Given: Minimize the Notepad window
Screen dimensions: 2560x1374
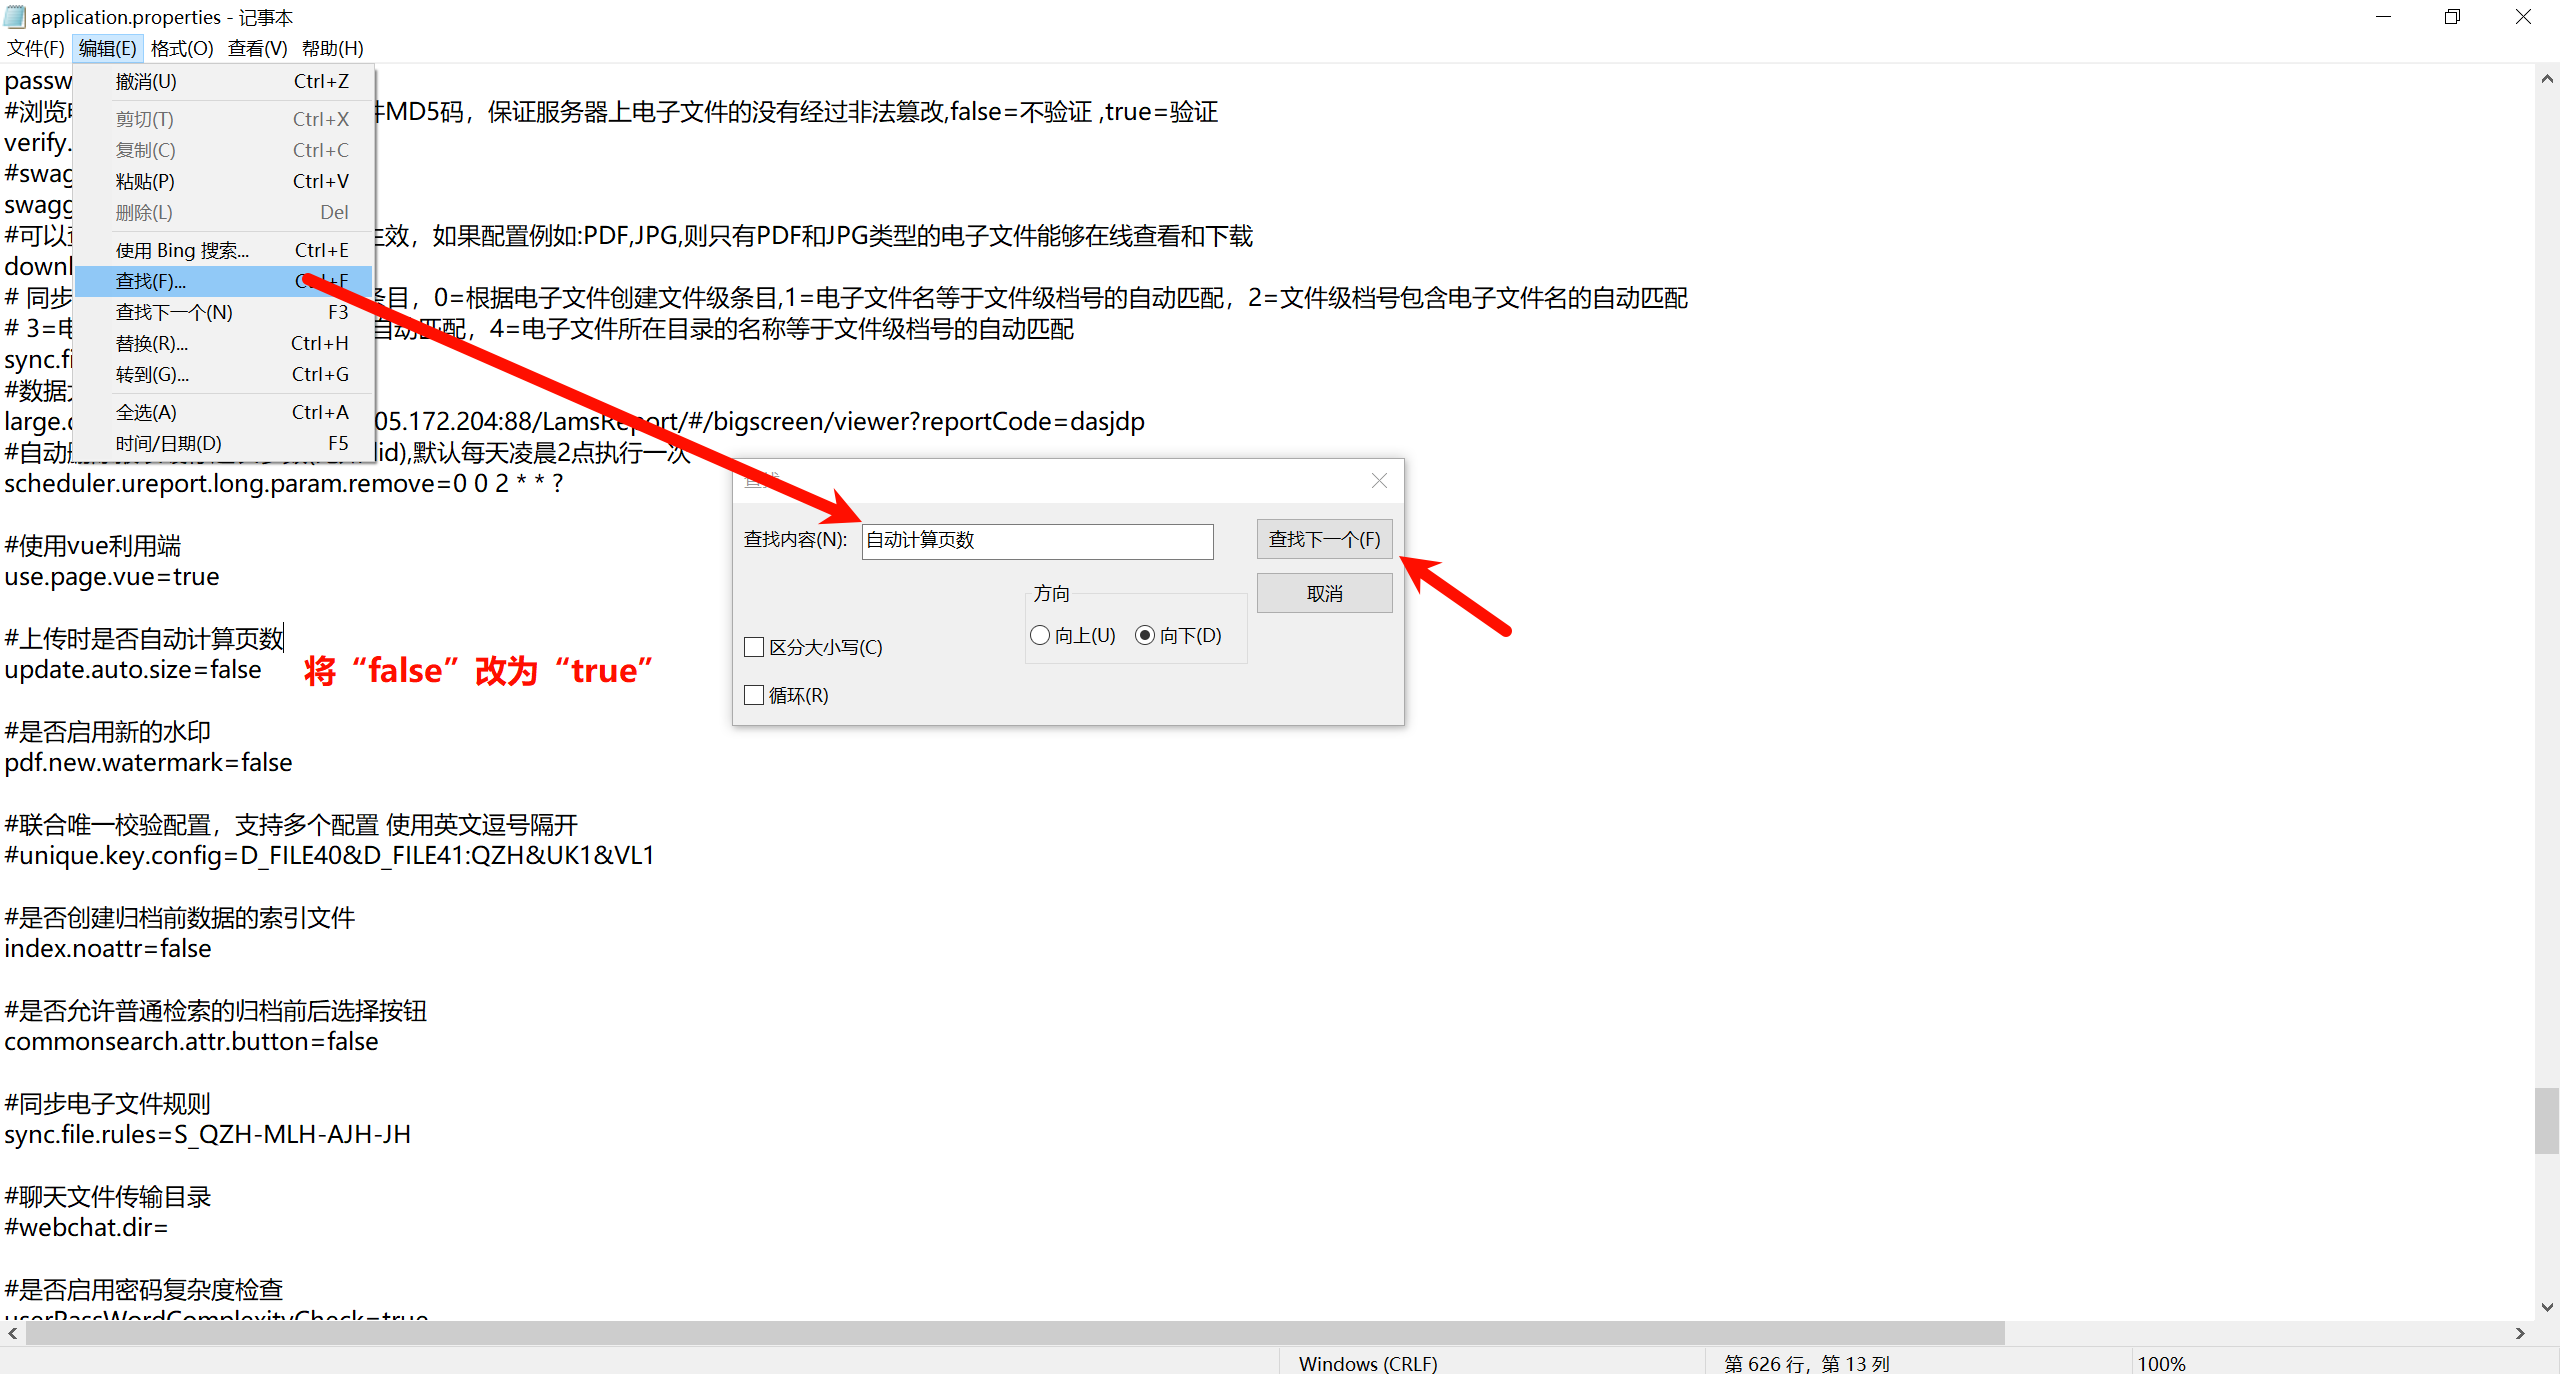Looking at the screenshot, I should (2383, 17).
